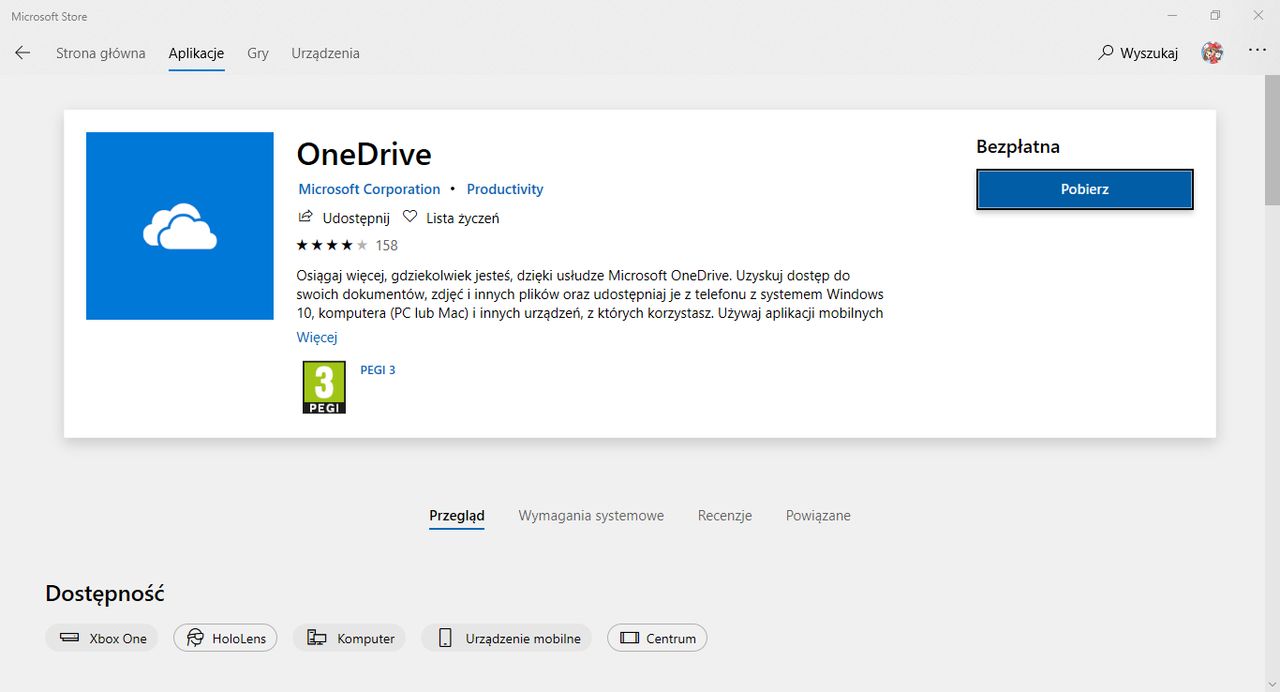Restore down the Microsoft Store window
The width and height of the screenshot is (1280, 692).
1215,15
